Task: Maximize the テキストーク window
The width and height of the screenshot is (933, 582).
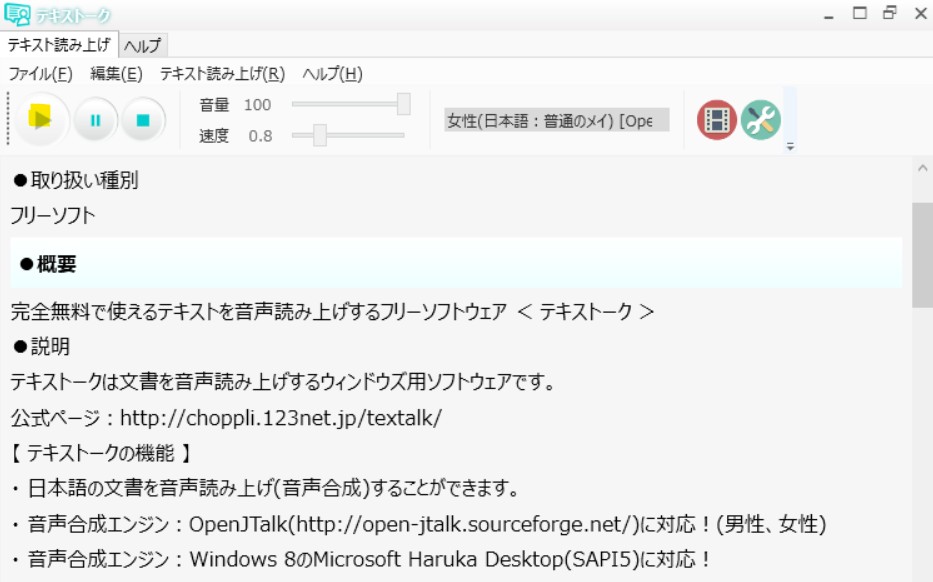Action: pyautogui.click(x=860, y=13)
